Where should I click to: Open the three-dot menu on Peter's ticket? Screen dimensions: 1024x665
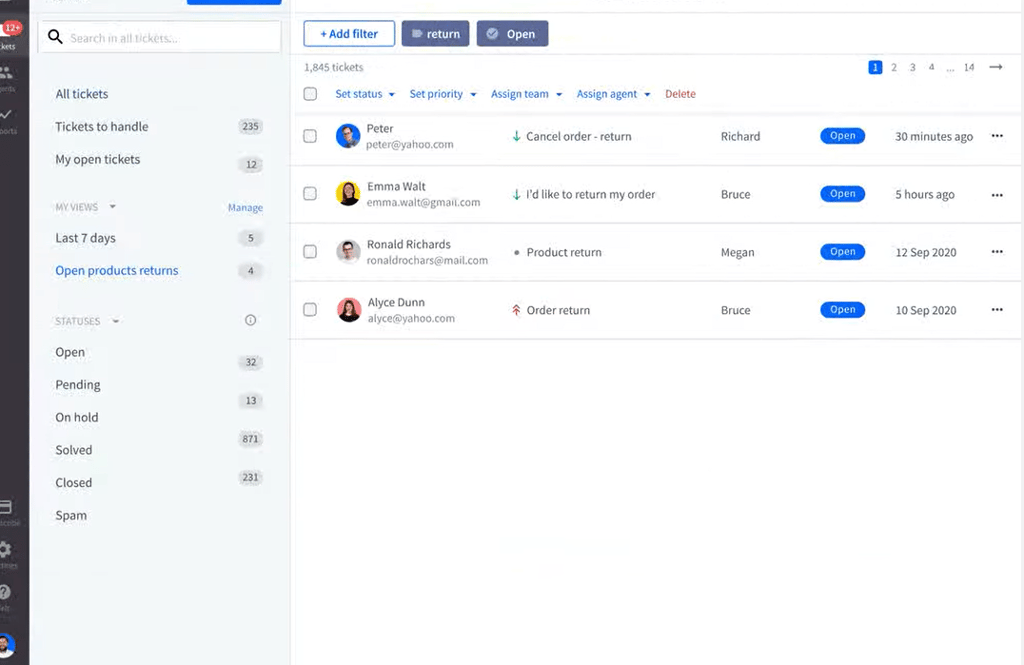[x=996, y=136]
